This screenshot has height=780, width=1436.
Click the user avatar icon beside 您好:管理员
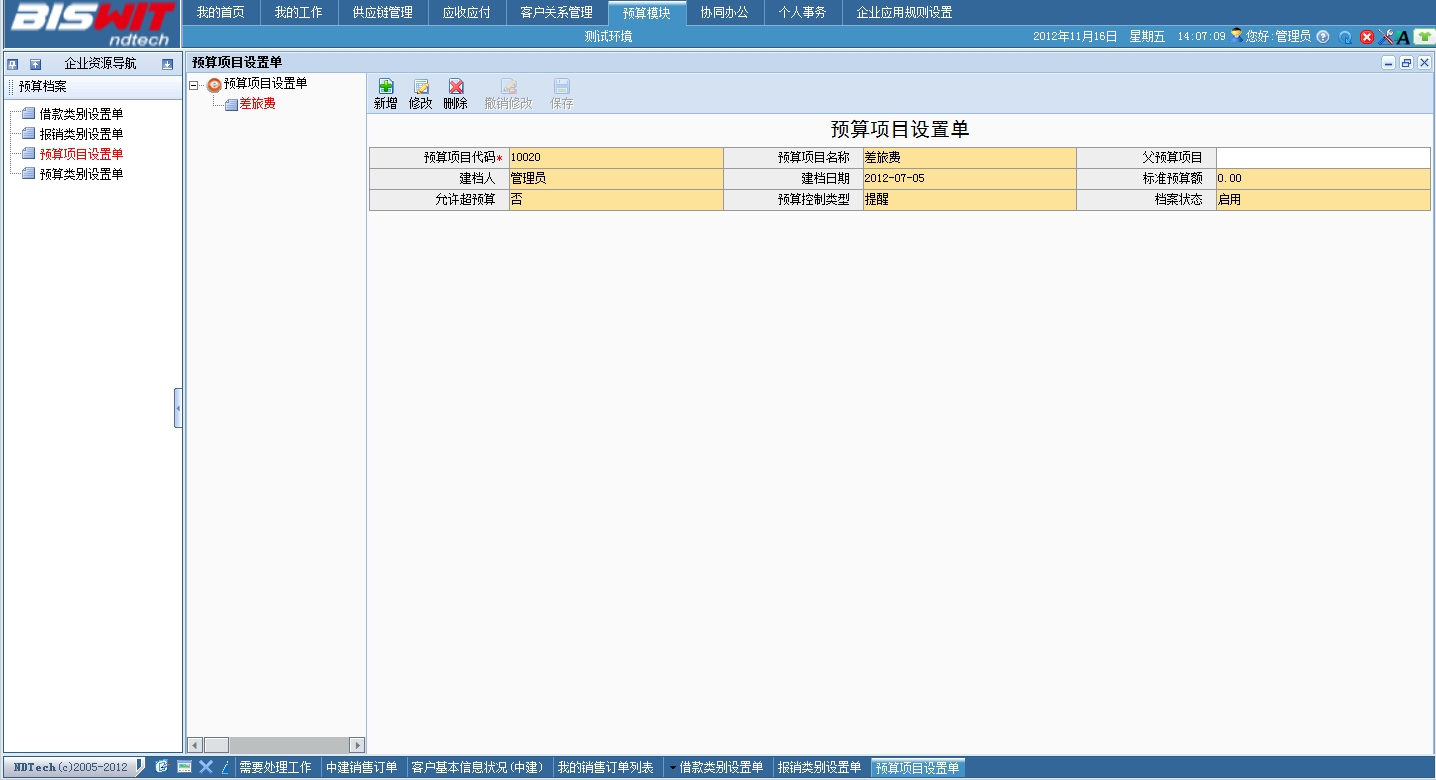1237,35
